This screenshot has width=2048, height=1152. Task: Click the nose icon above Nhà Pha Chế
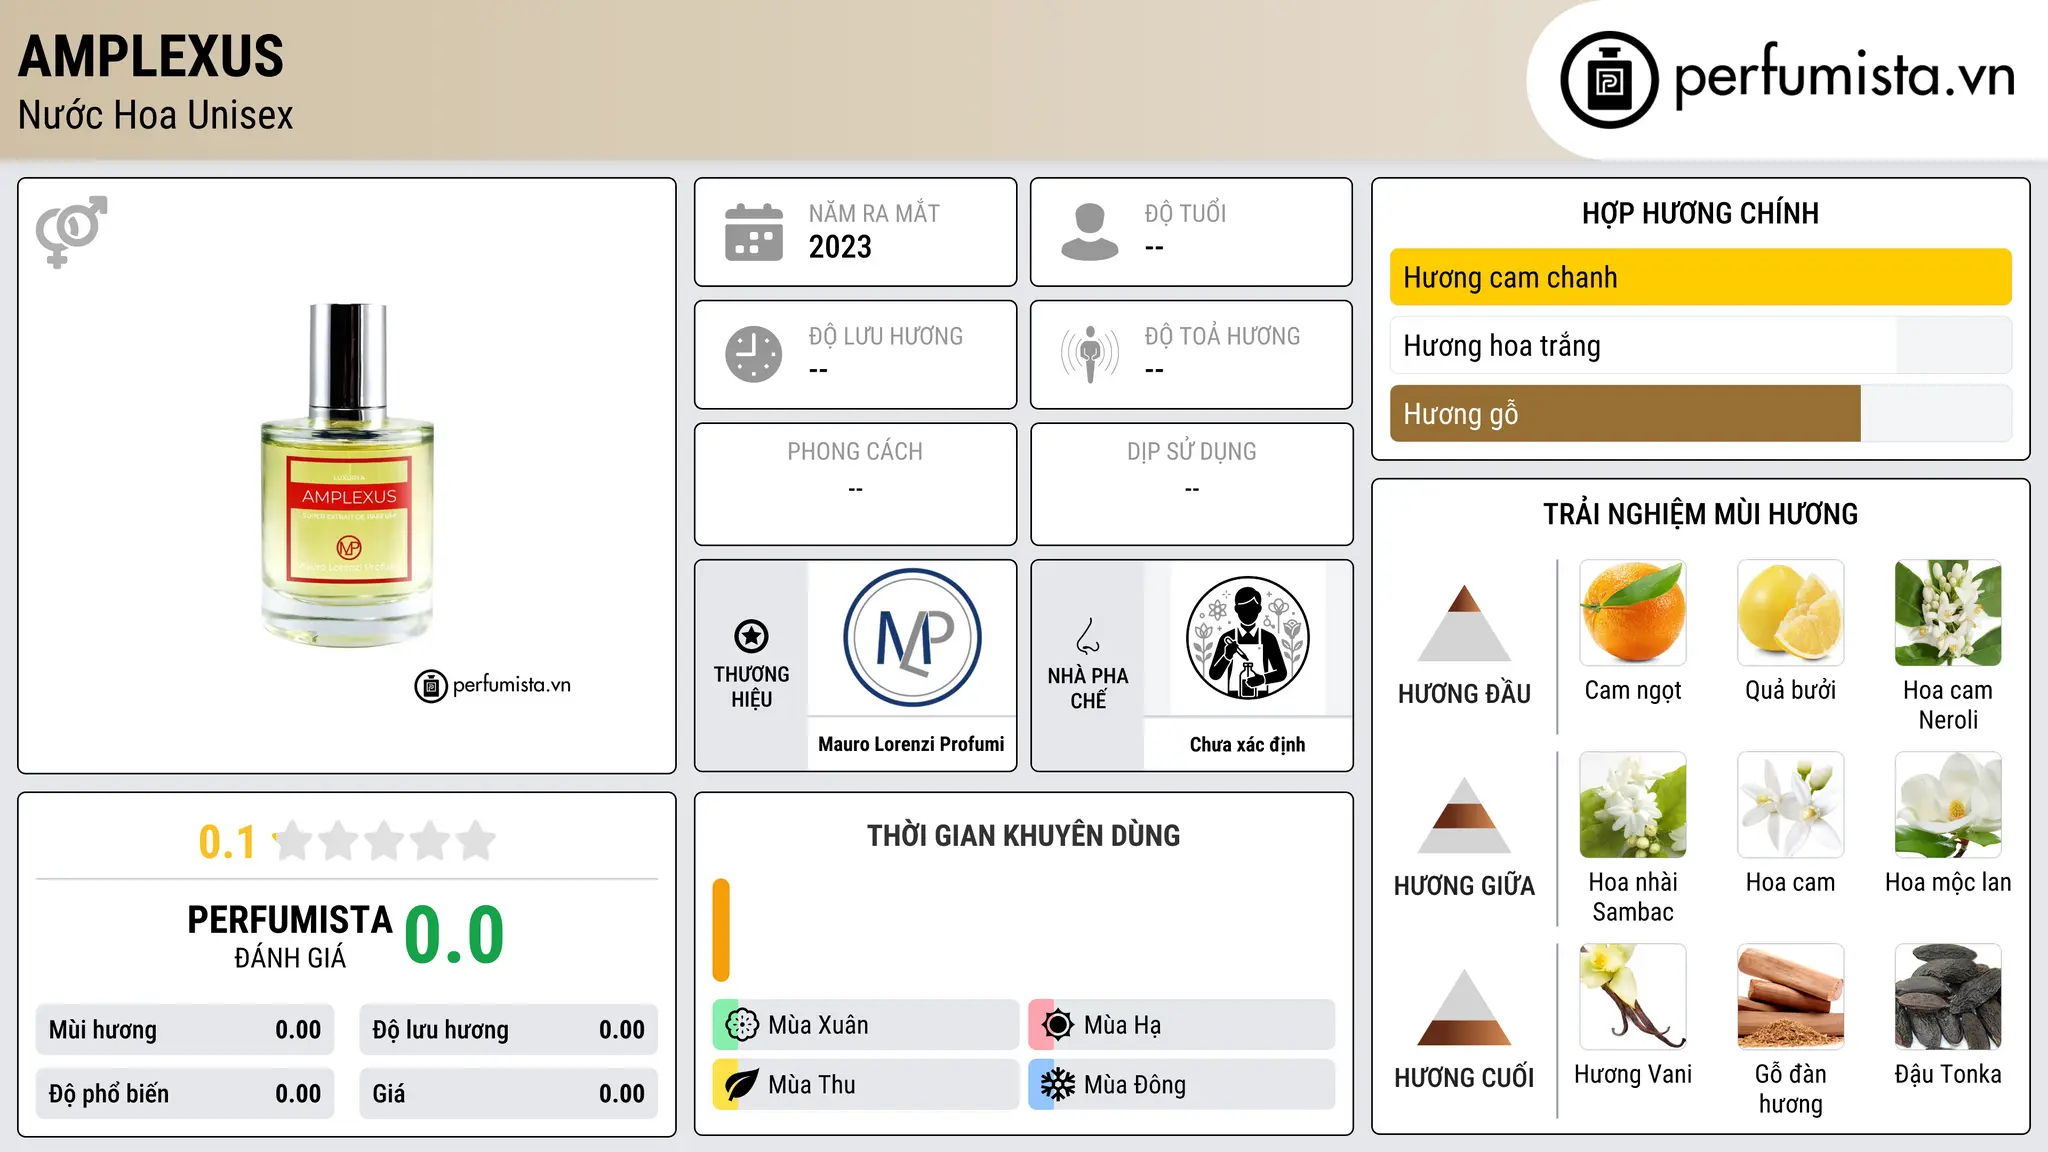(x=1088, y=636)
